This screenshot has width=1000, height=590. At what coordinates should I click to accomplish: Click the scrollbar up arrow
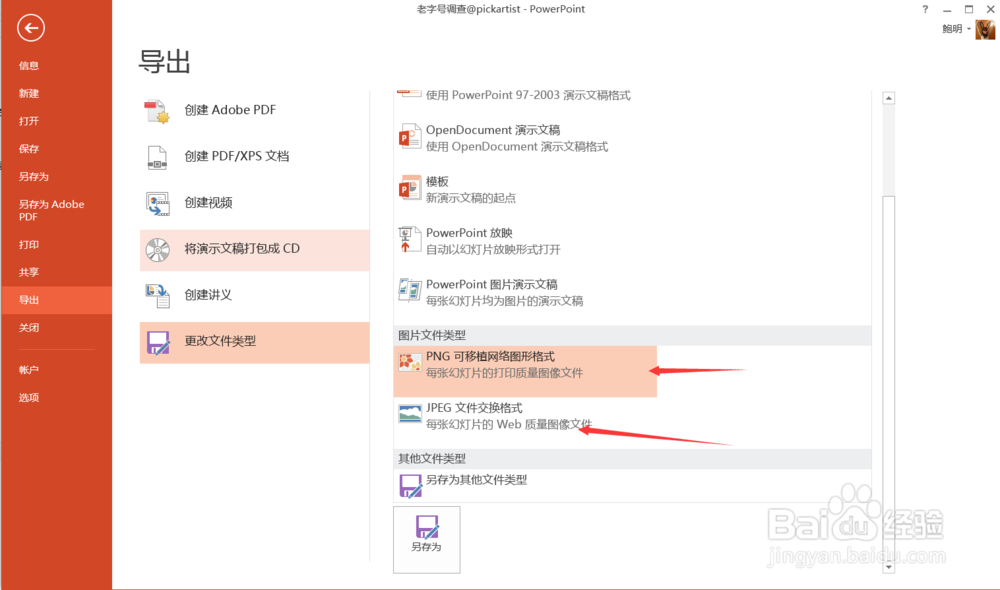(888, 98)
